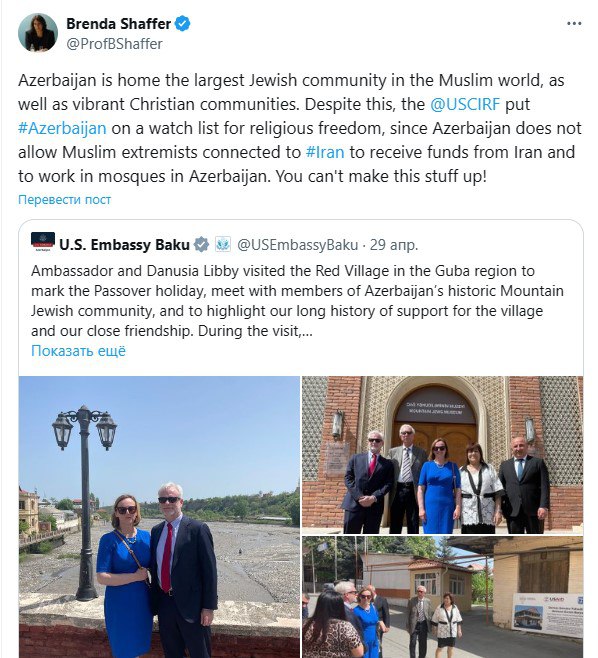Screen dimensions: 598x658
Task: Click 'Перевести пост' to translate the post
Action: click(64, 199)
